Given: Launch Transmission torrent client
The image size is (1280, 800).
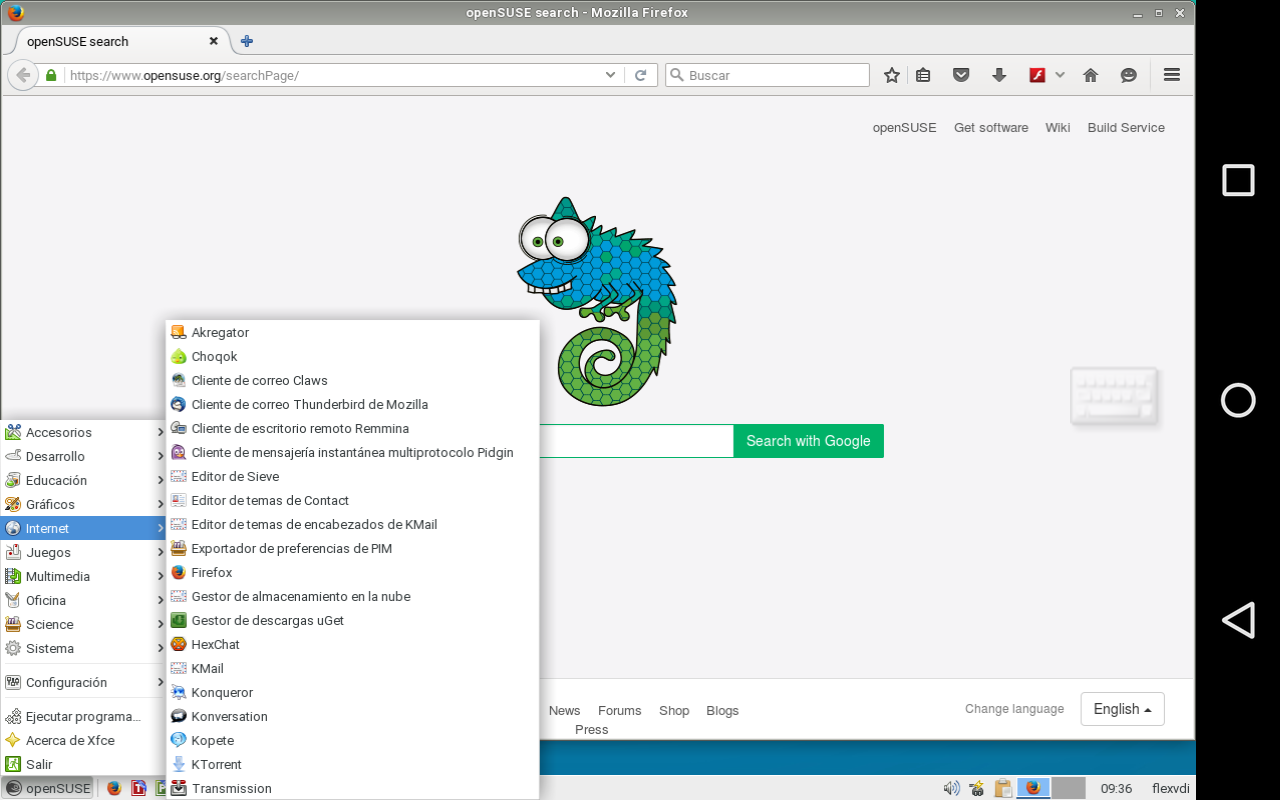Looking at the screenshot, I should [x=352, y=788].
